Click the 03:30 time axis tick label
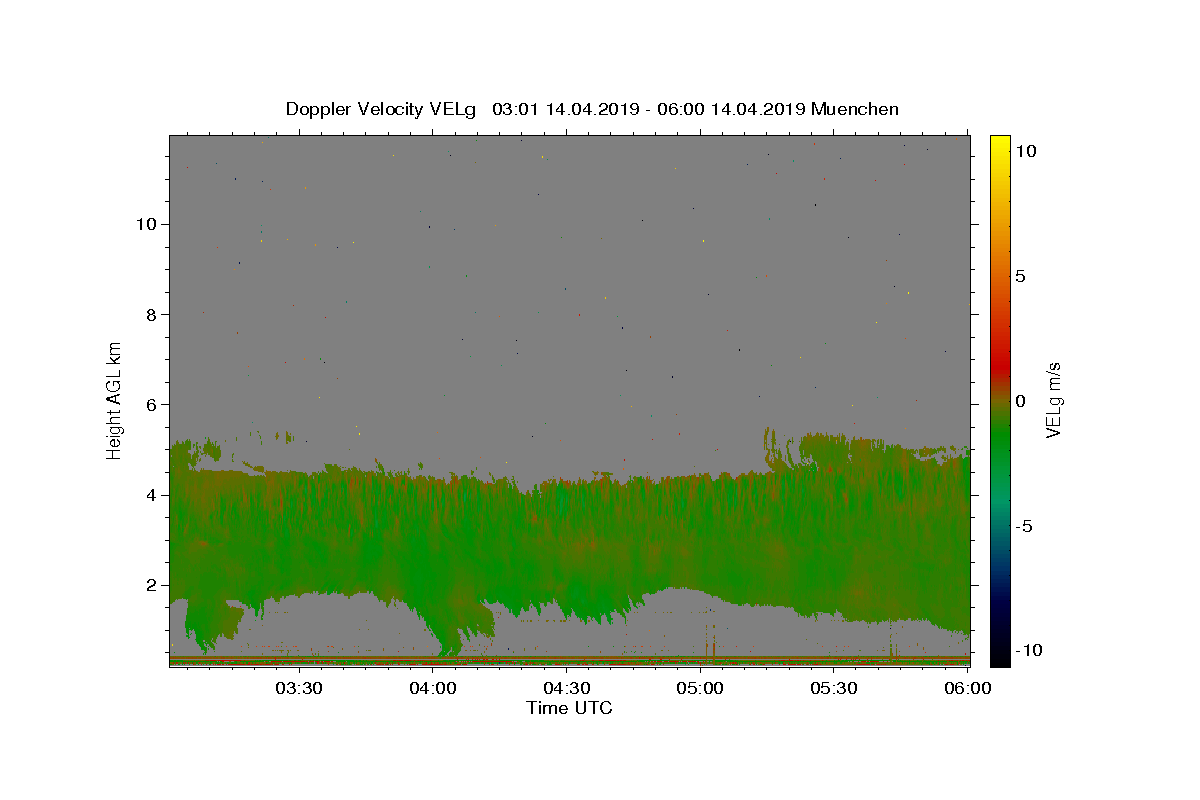The width and height of the screenshot is (1200, 800). (298, 688)
